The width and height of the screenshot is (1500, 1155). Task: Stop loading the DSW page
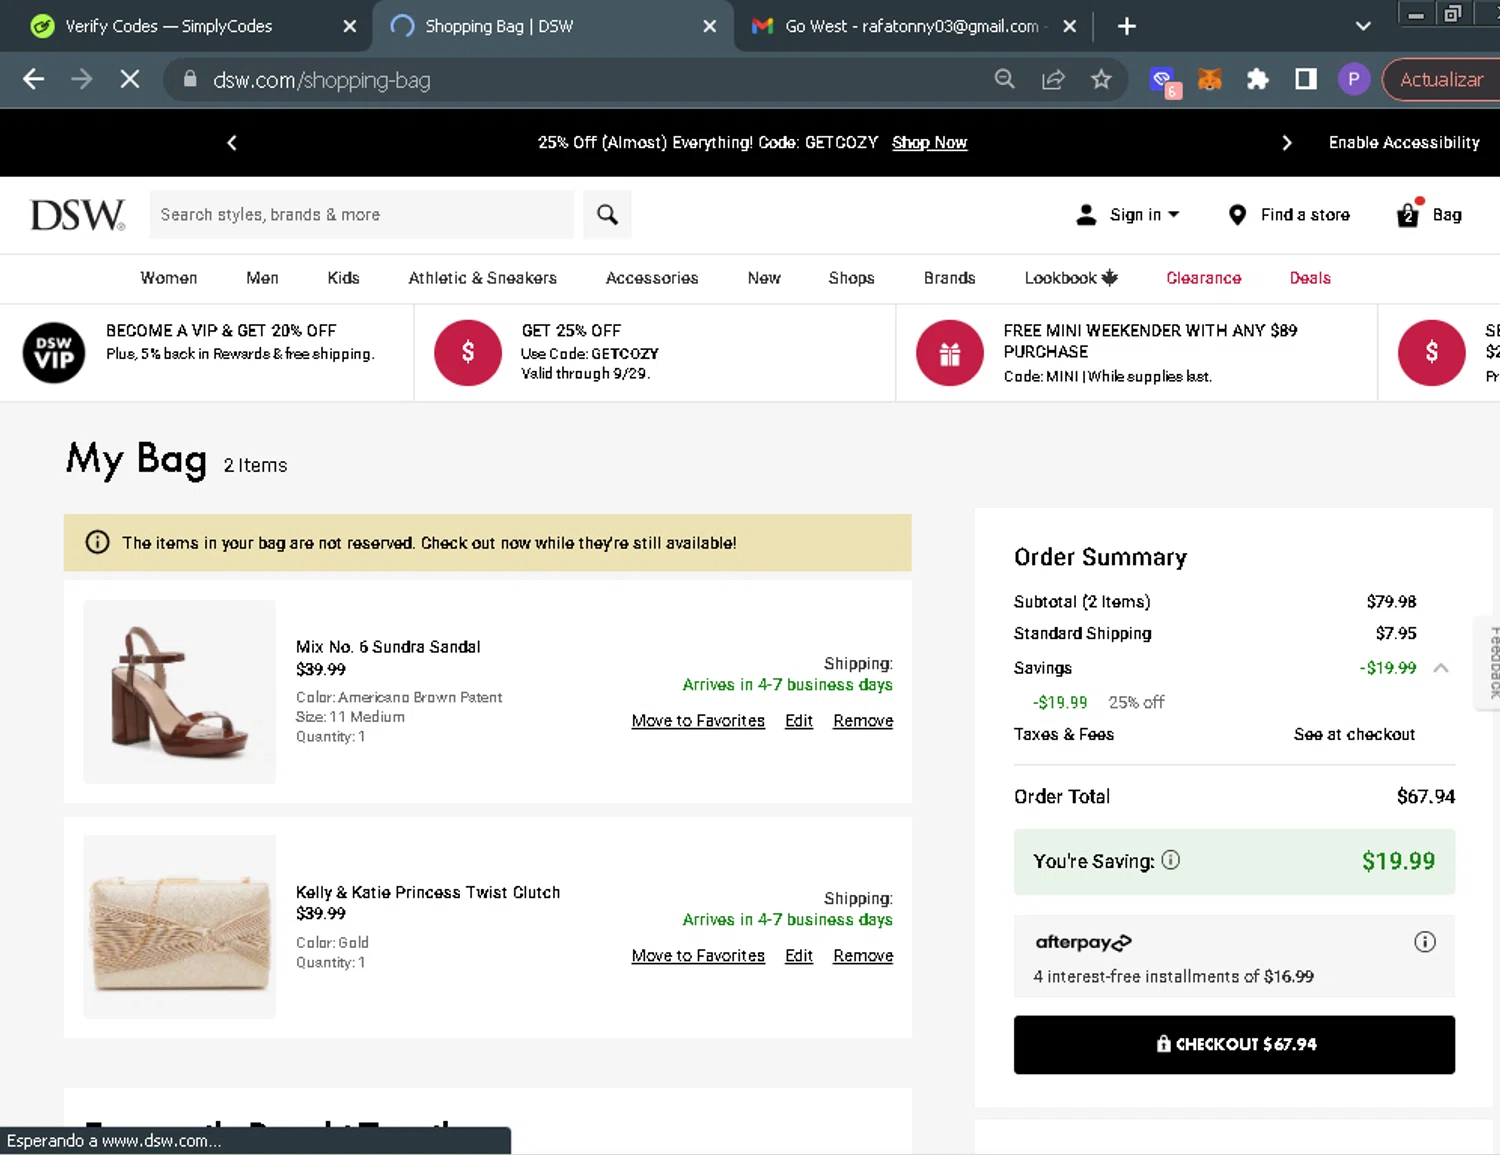pos(130,80)
